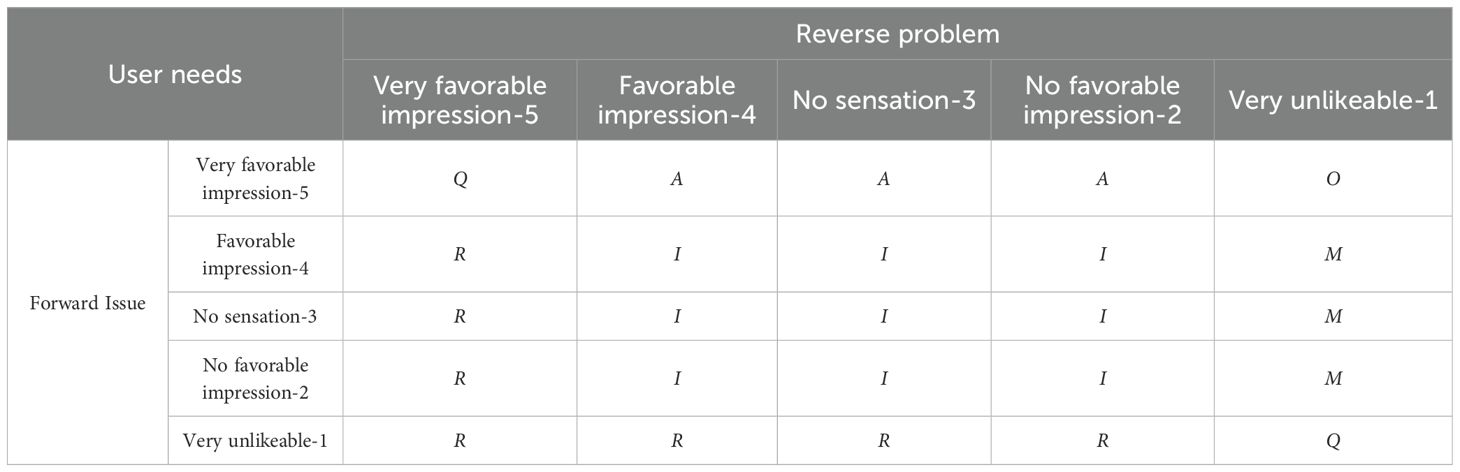
Task: Click the M cell in Favorable impression-4 row
Action: (x=1333, y=254)
